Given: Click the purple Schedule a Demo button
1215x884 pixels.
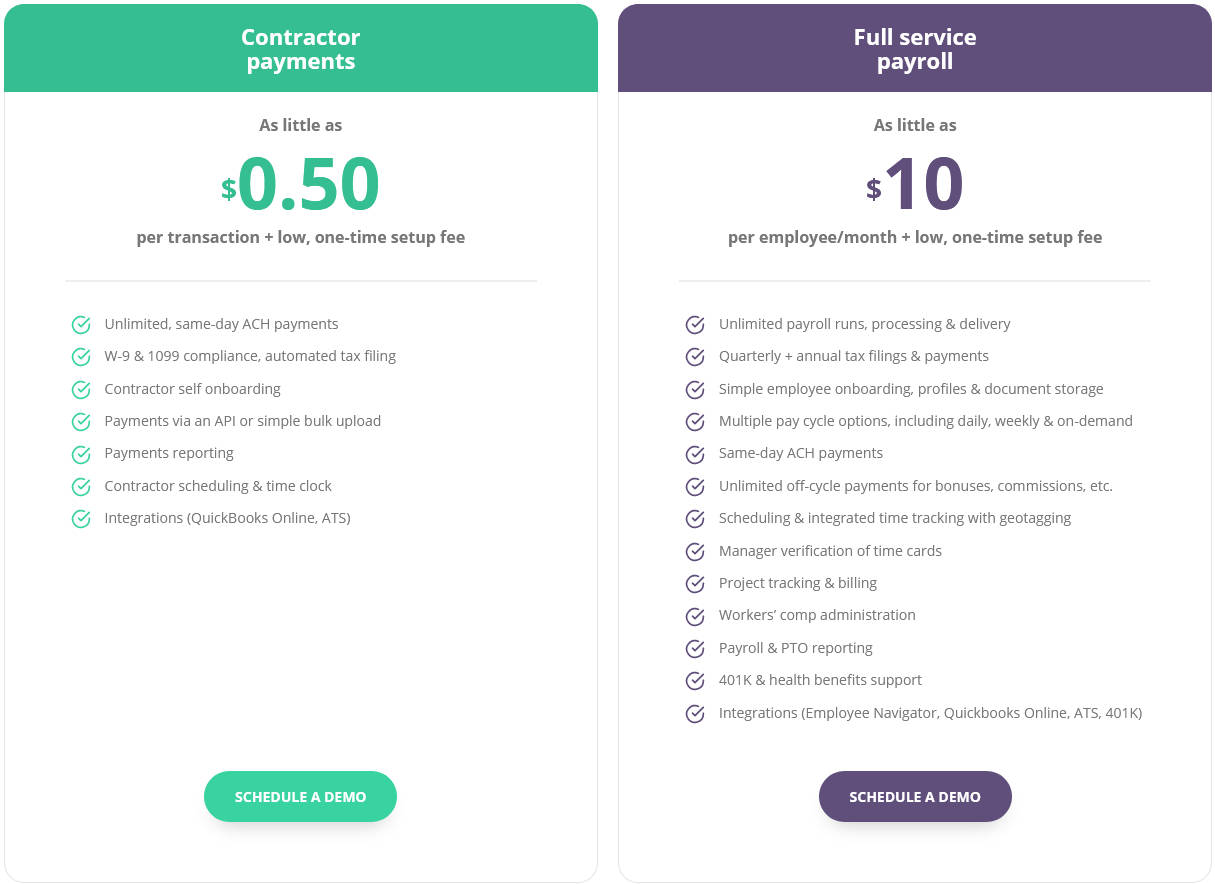Looking at the screenshot, I should [x=915, y=797].
